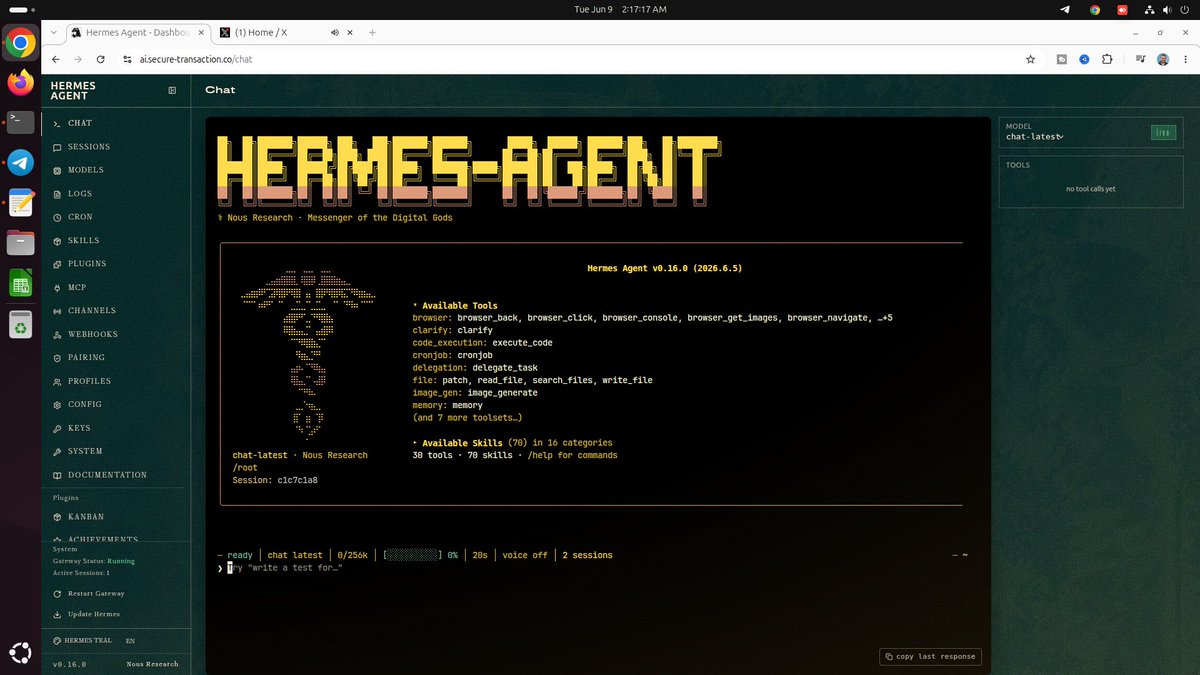Click the 2 sessions status entry
The height and width of the screenshot is (675, 1200).
(x=587, y=555)
